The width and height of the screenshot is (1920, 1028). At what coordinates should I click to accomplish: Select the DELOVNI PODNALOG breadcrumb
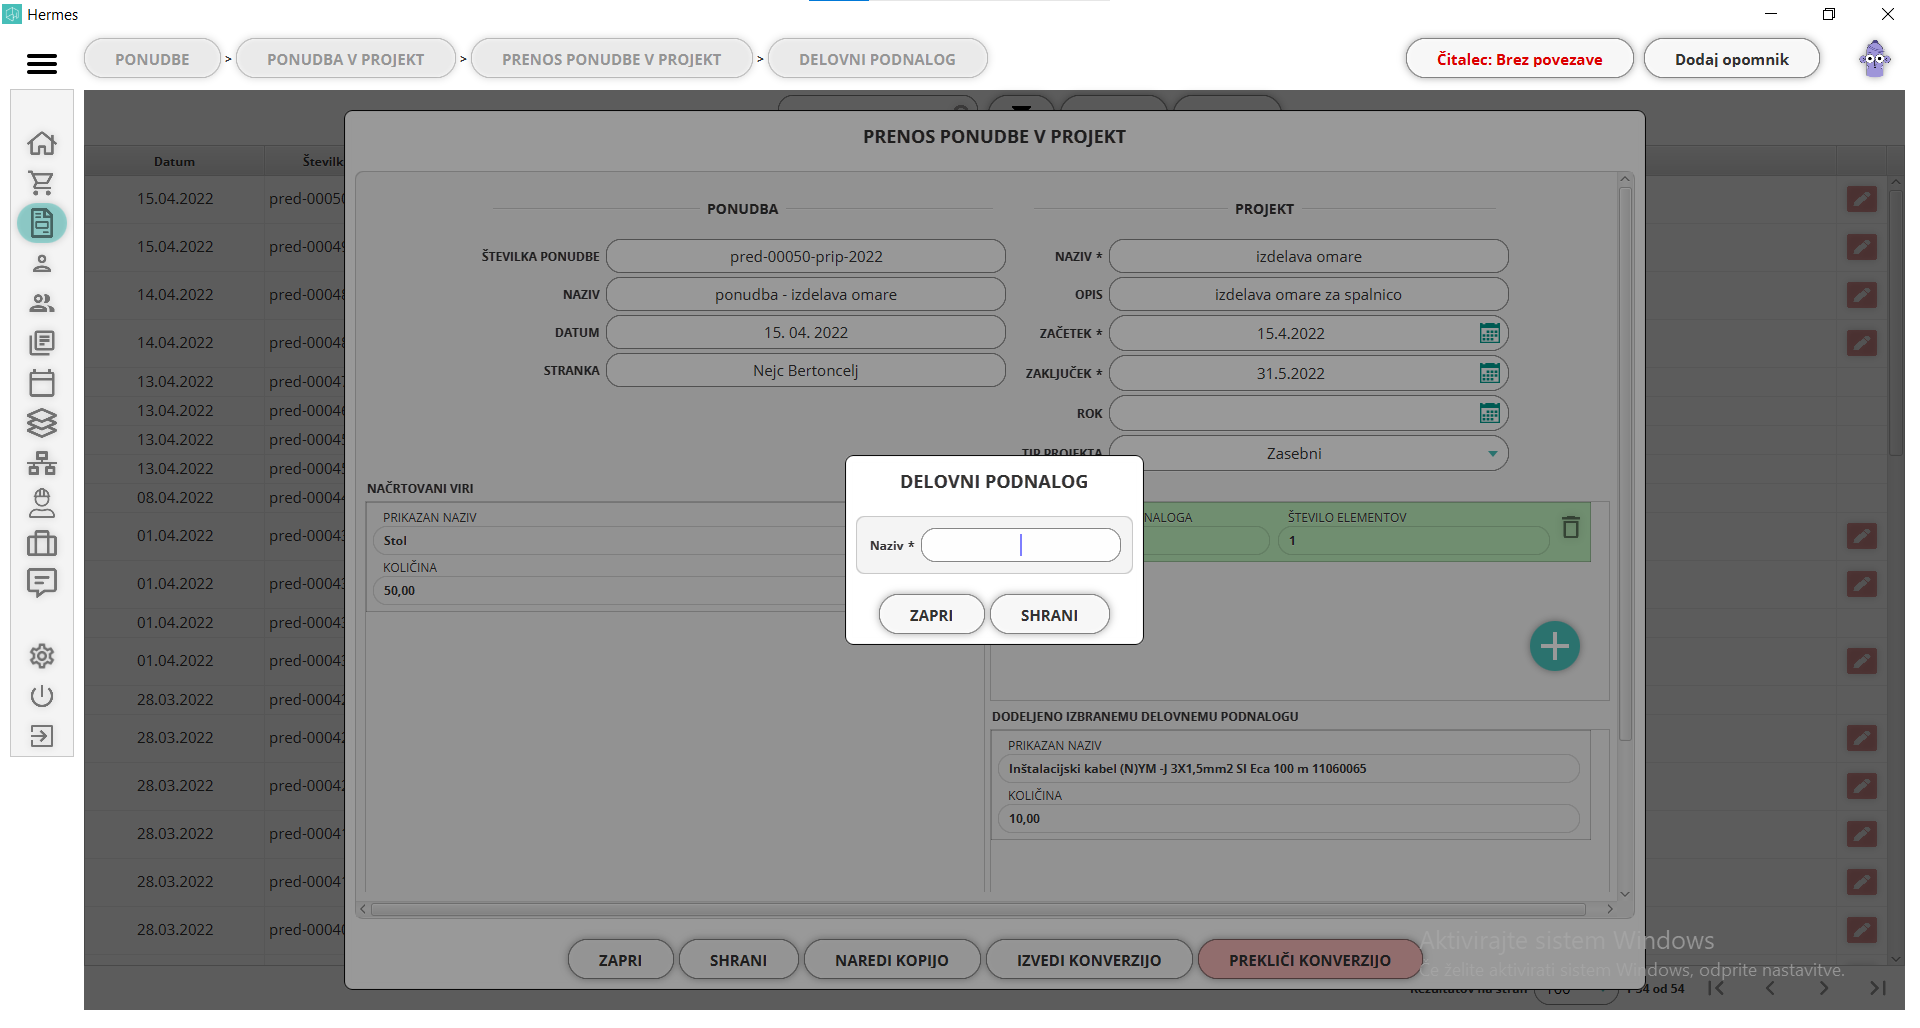click(877, 59)
